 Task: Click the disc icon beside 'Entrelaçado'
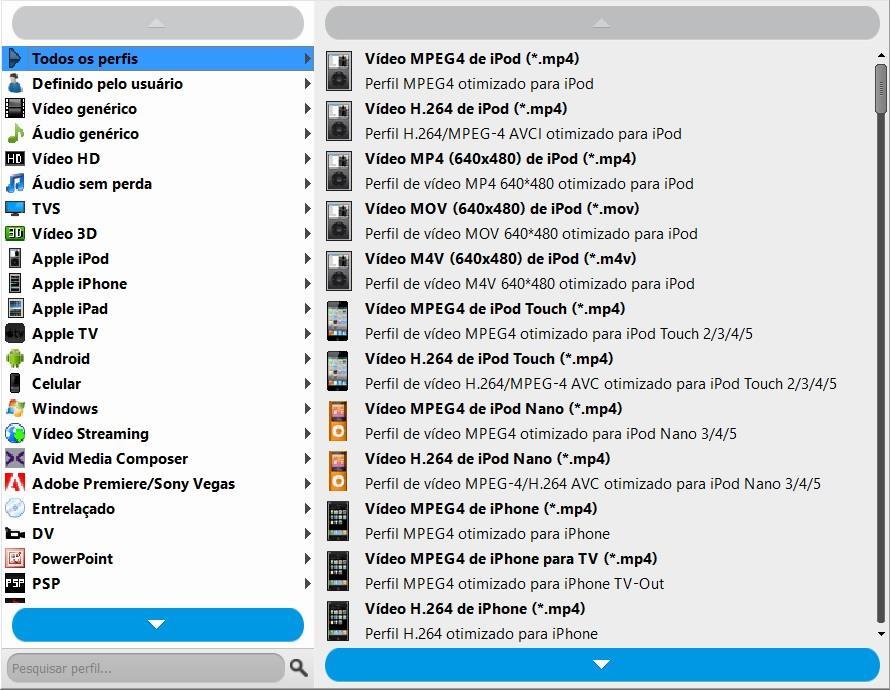tap(15, 508)
